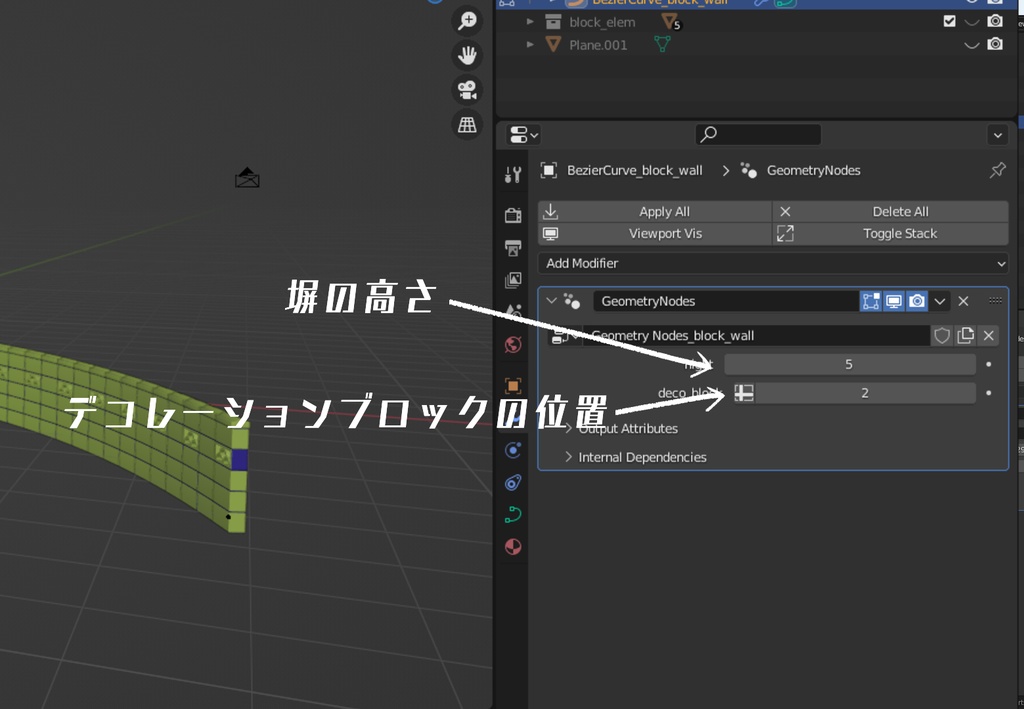The width and height of the screenshot is (1024, 709).
Task: Toggle the block_elem checkbox in the outliner
Action: tap(948, 21)
